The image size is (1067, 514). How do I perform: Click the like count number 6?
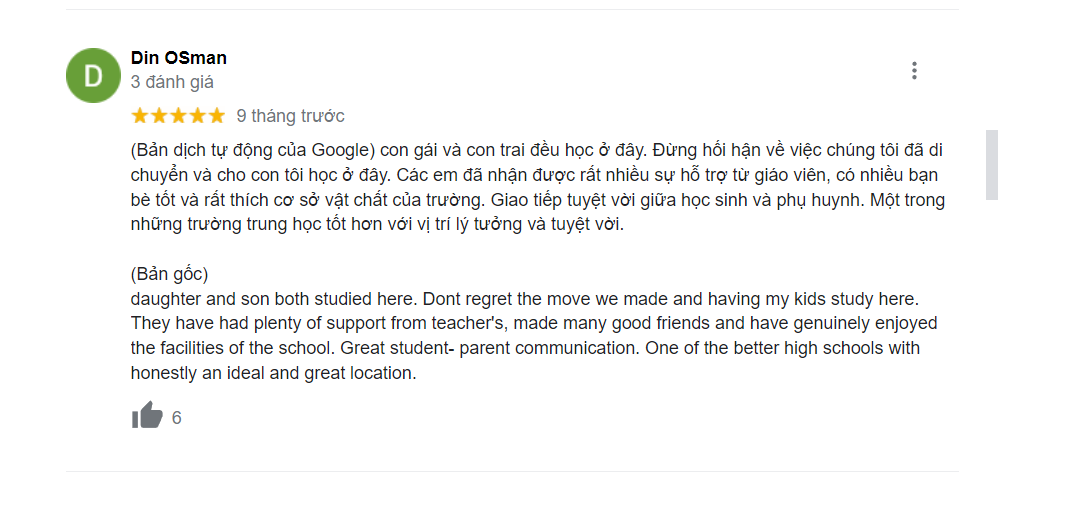pos(177,418)
